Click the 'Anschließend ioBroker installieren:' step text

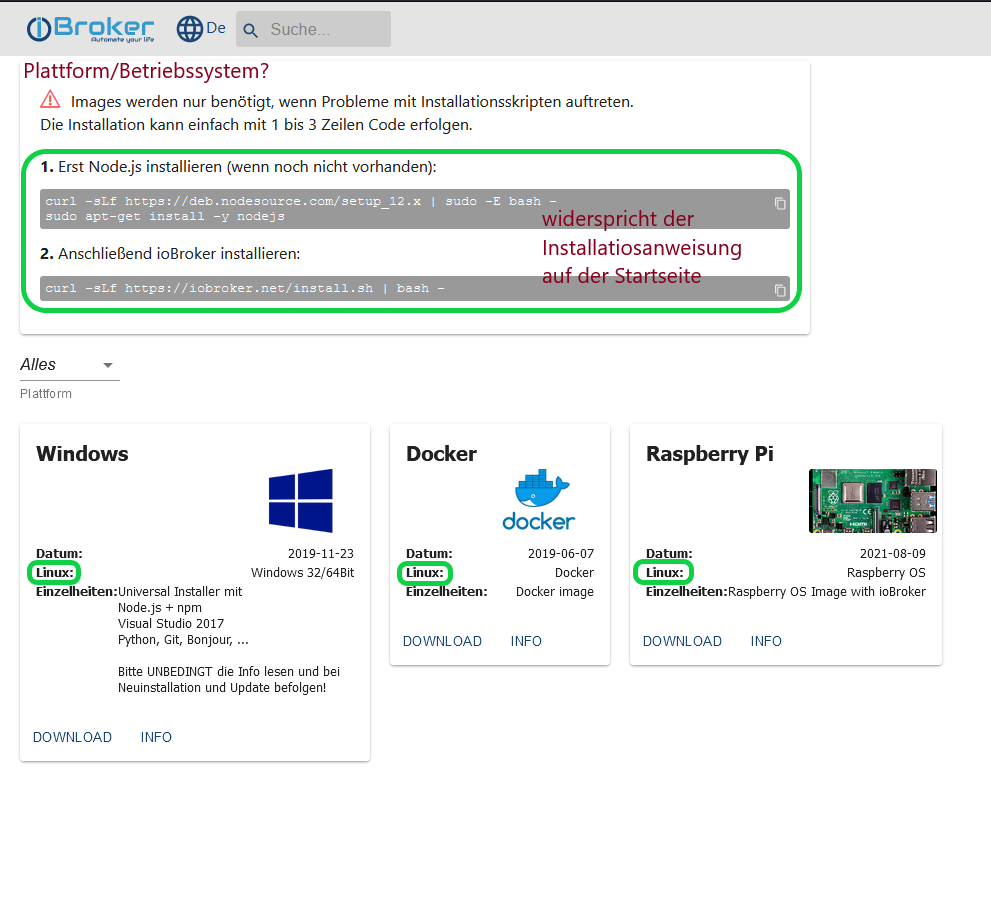click(x=170, y=253)
